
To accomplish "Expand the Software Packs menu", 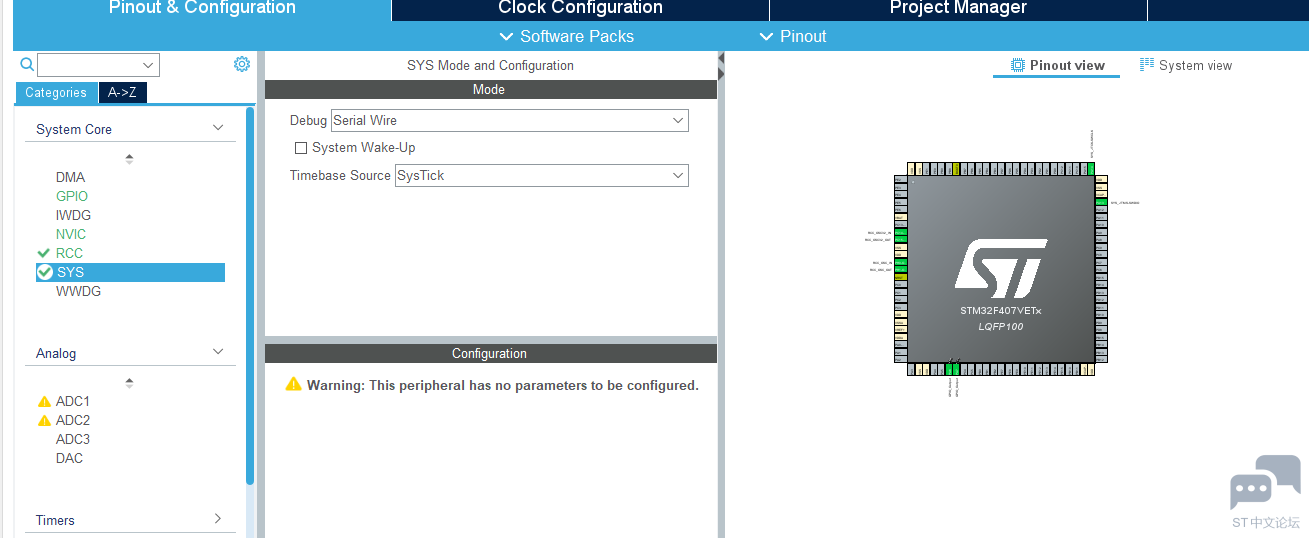I will point(566,36).
